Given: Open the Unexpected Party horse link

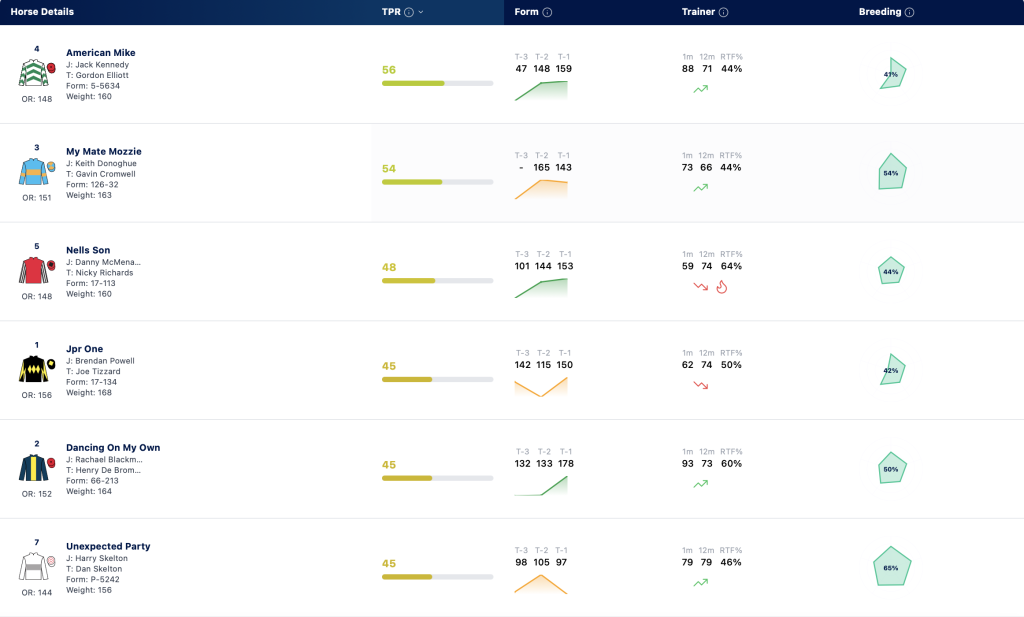Looking at the screenshot, I should pyautogui.click(x=108, y=546).
